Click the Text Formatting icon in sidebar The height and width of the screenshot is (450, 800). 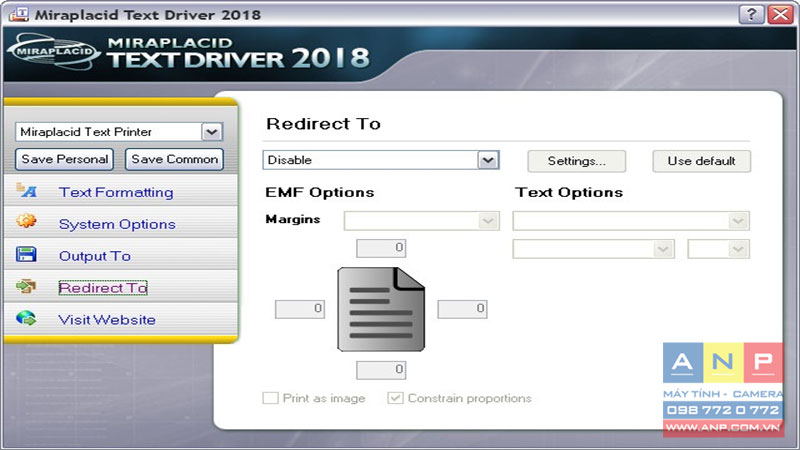click(x=27, y=191)
